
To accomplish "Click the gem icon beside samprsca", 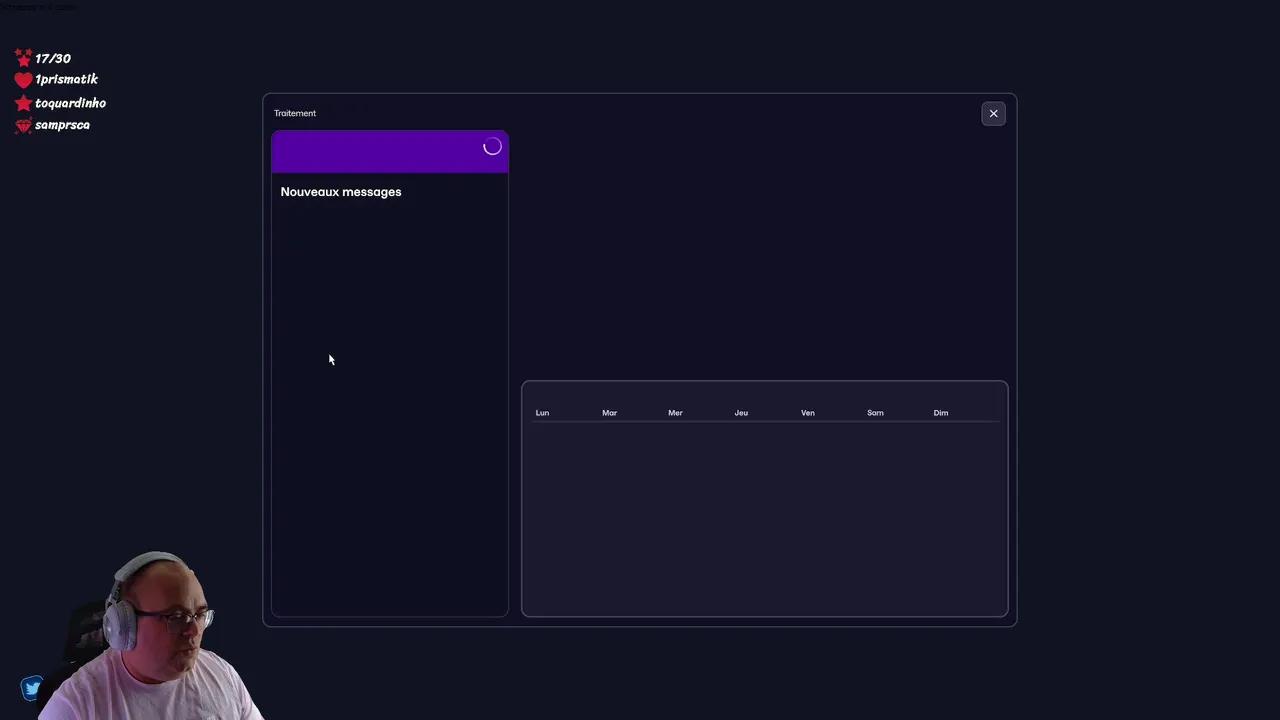I will (23, 126).
